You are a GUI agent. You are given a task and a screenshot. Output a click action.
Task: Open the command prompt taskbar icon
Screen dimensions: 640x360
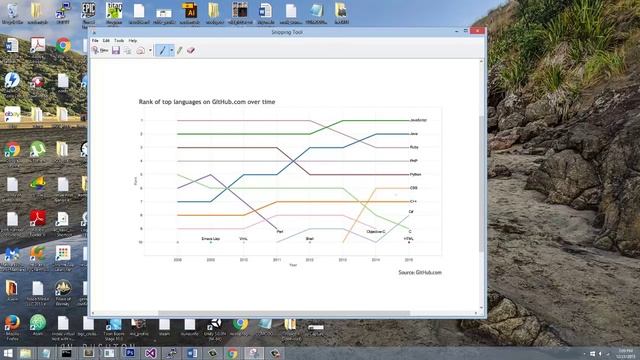(x=67, y=353)
